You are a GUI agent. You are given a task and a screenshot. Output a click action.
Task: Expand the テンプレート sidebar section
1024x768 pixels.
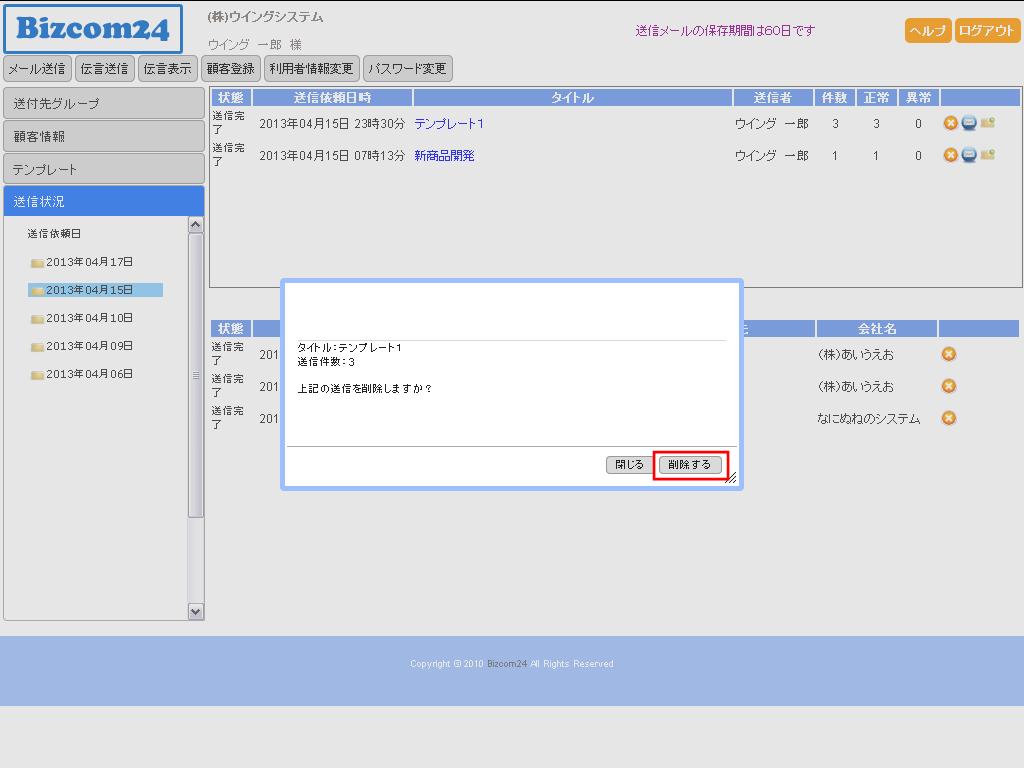click(x=103, y=169)
